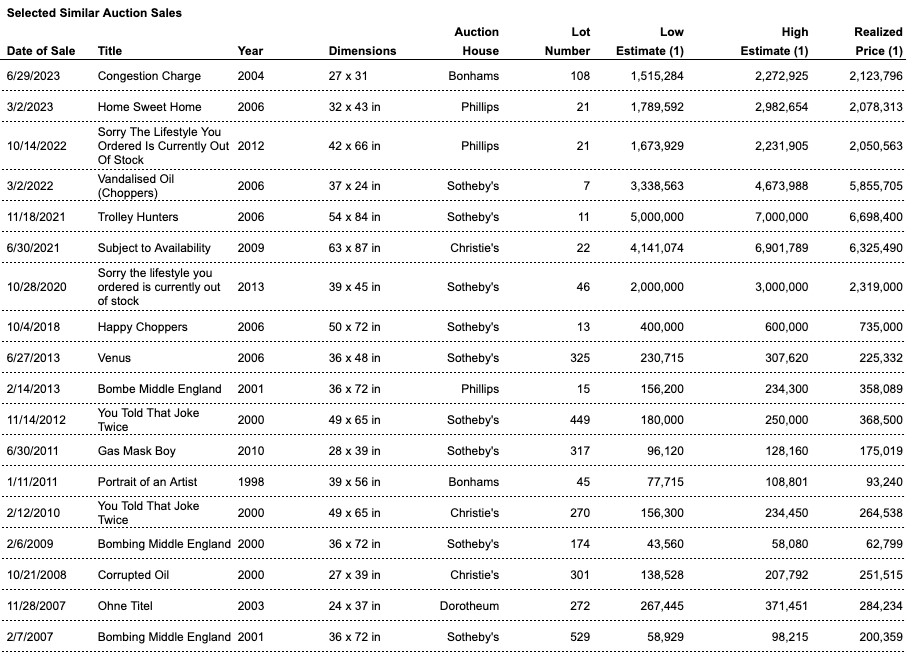Select realized price 6,698,400
The image size is (912, 658).
[876, 217]
